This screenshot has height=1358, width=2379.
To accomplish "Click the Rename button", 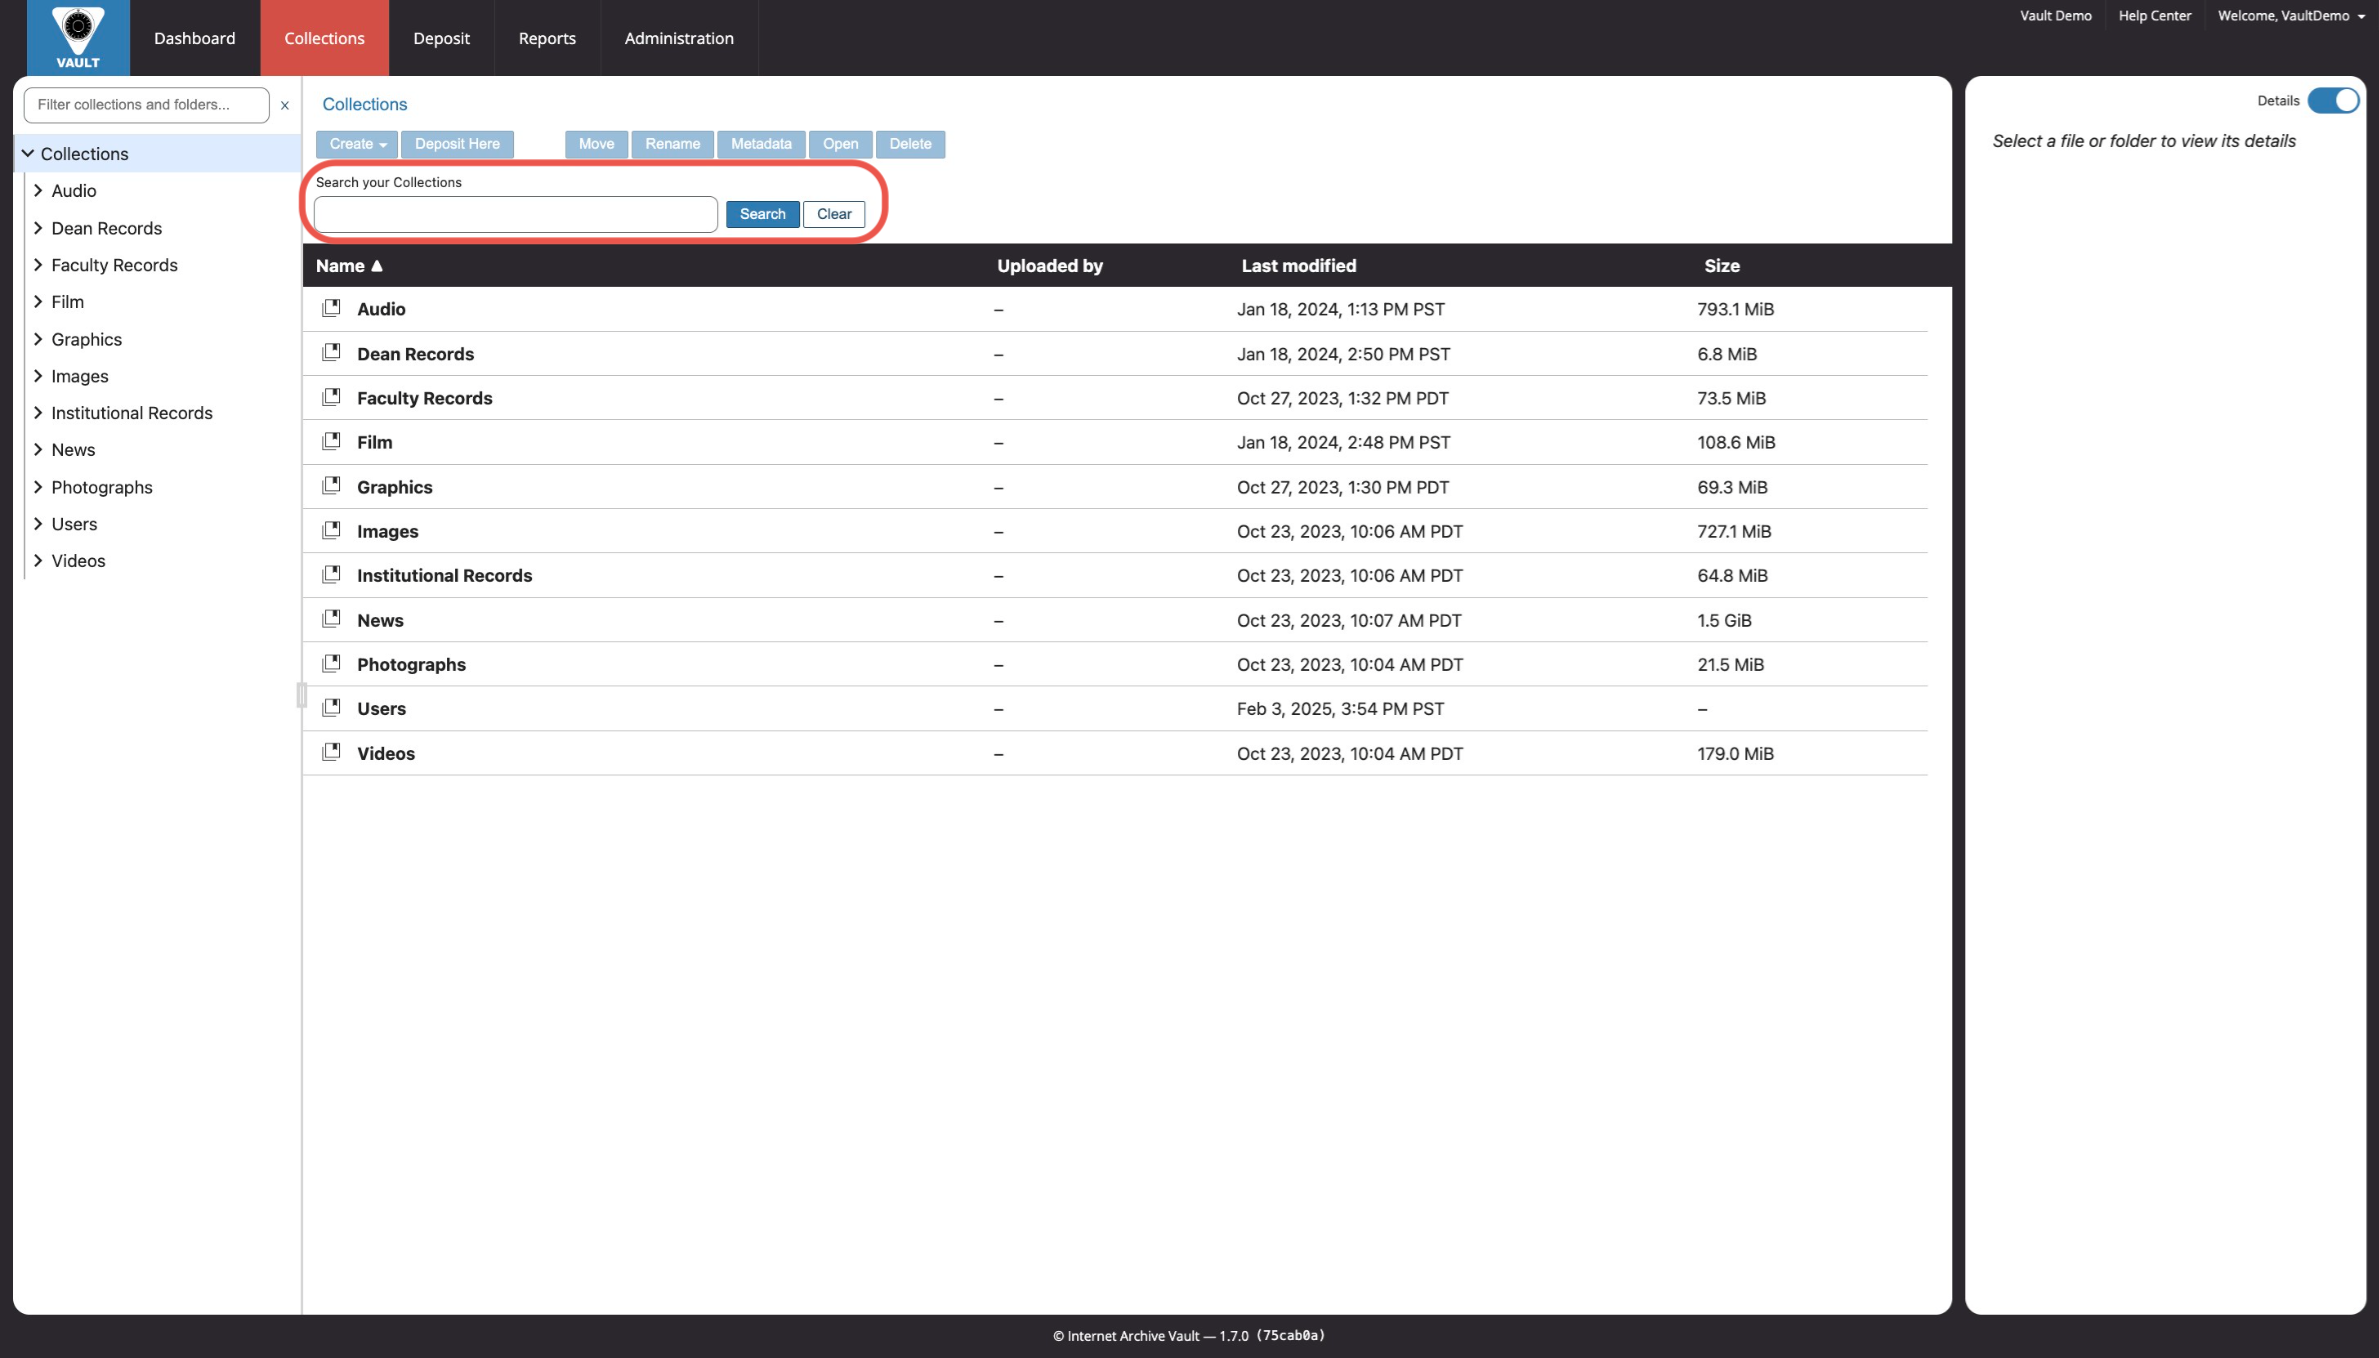I will pyautogui.click(x=672, y=144).
